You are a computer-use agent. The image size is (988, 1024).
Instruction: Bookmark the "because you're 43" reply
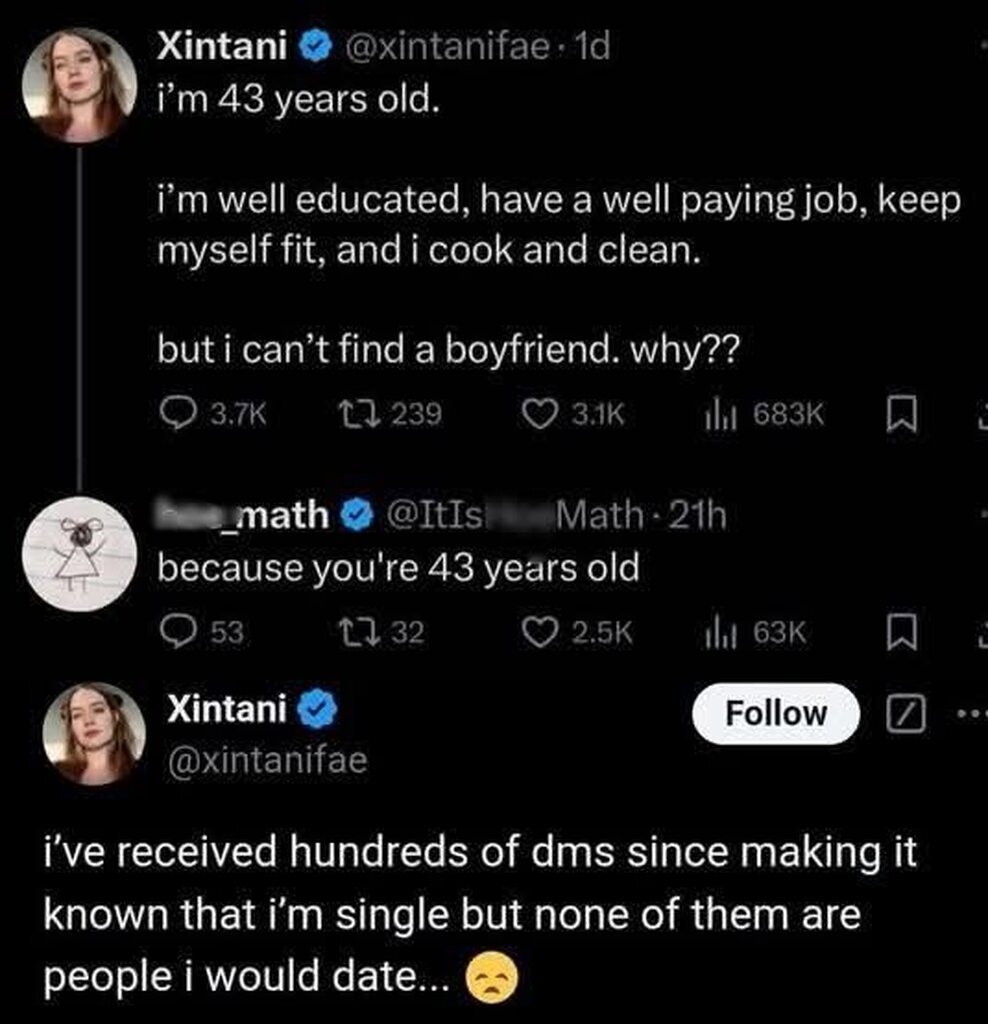pos(900,632)
